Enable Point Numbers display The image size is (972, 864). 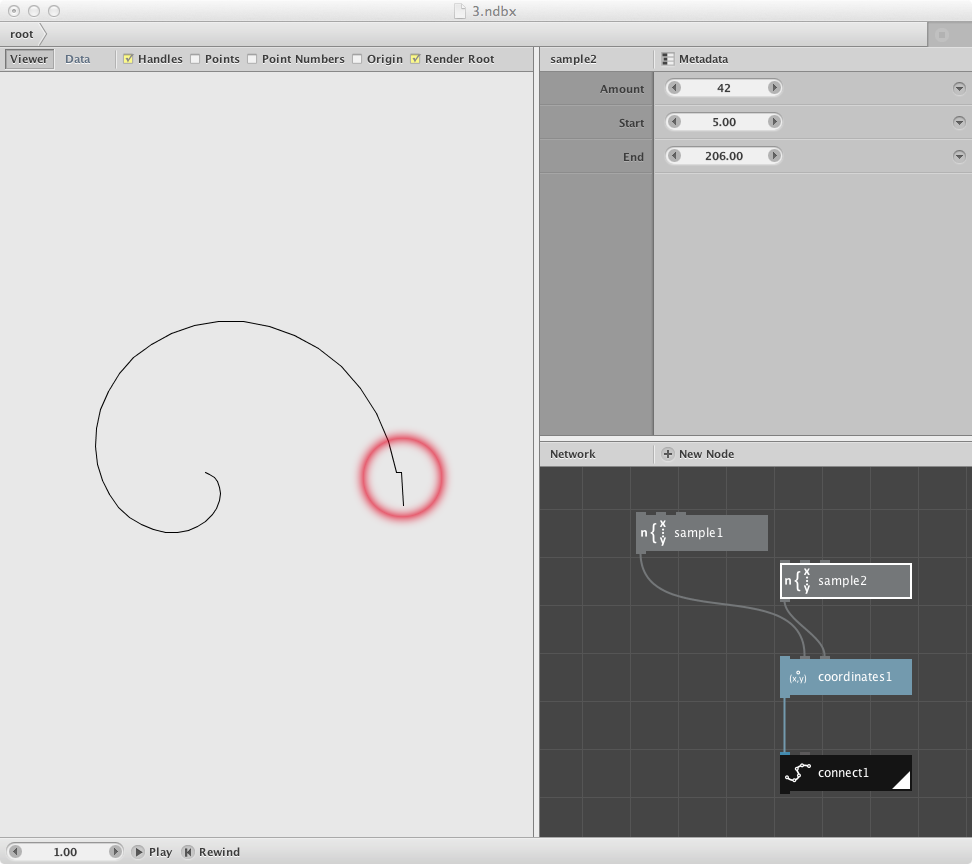[x=252, y=59]
